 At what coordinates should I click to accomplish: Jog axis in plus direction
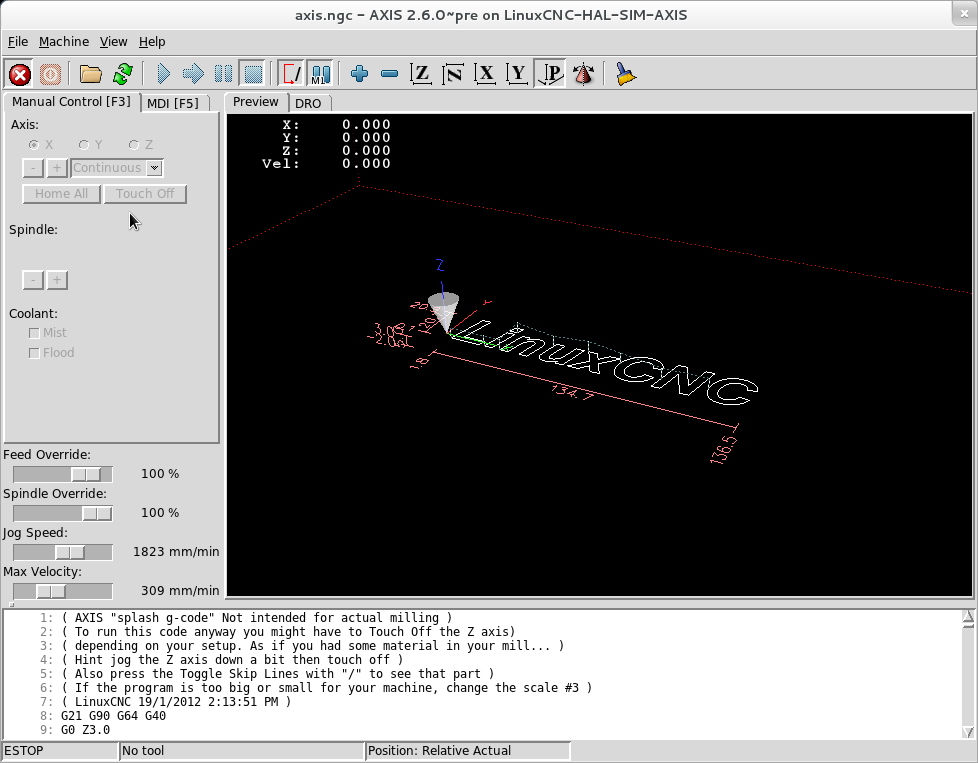[57, 168]
